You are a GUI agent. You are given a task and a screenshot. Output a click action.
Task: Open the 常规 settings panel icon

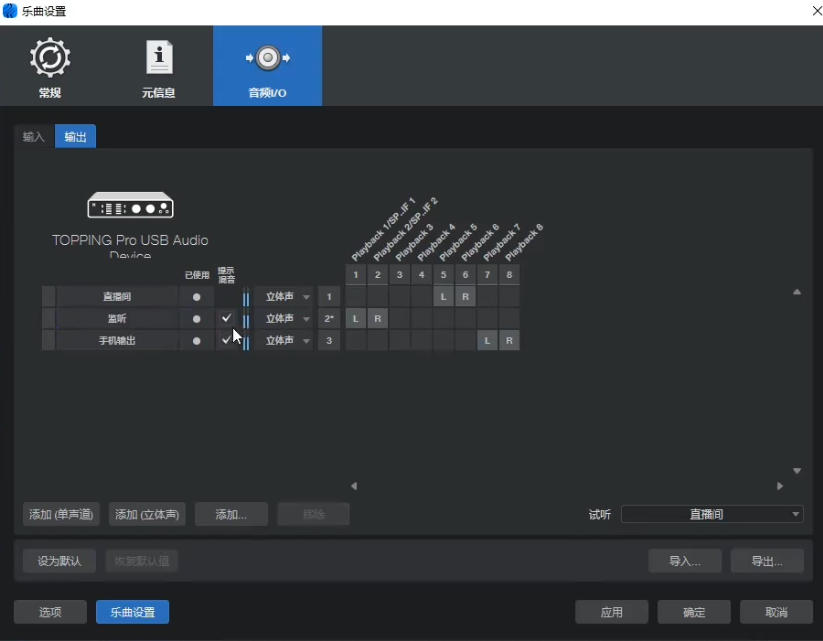tap(49, 65)
